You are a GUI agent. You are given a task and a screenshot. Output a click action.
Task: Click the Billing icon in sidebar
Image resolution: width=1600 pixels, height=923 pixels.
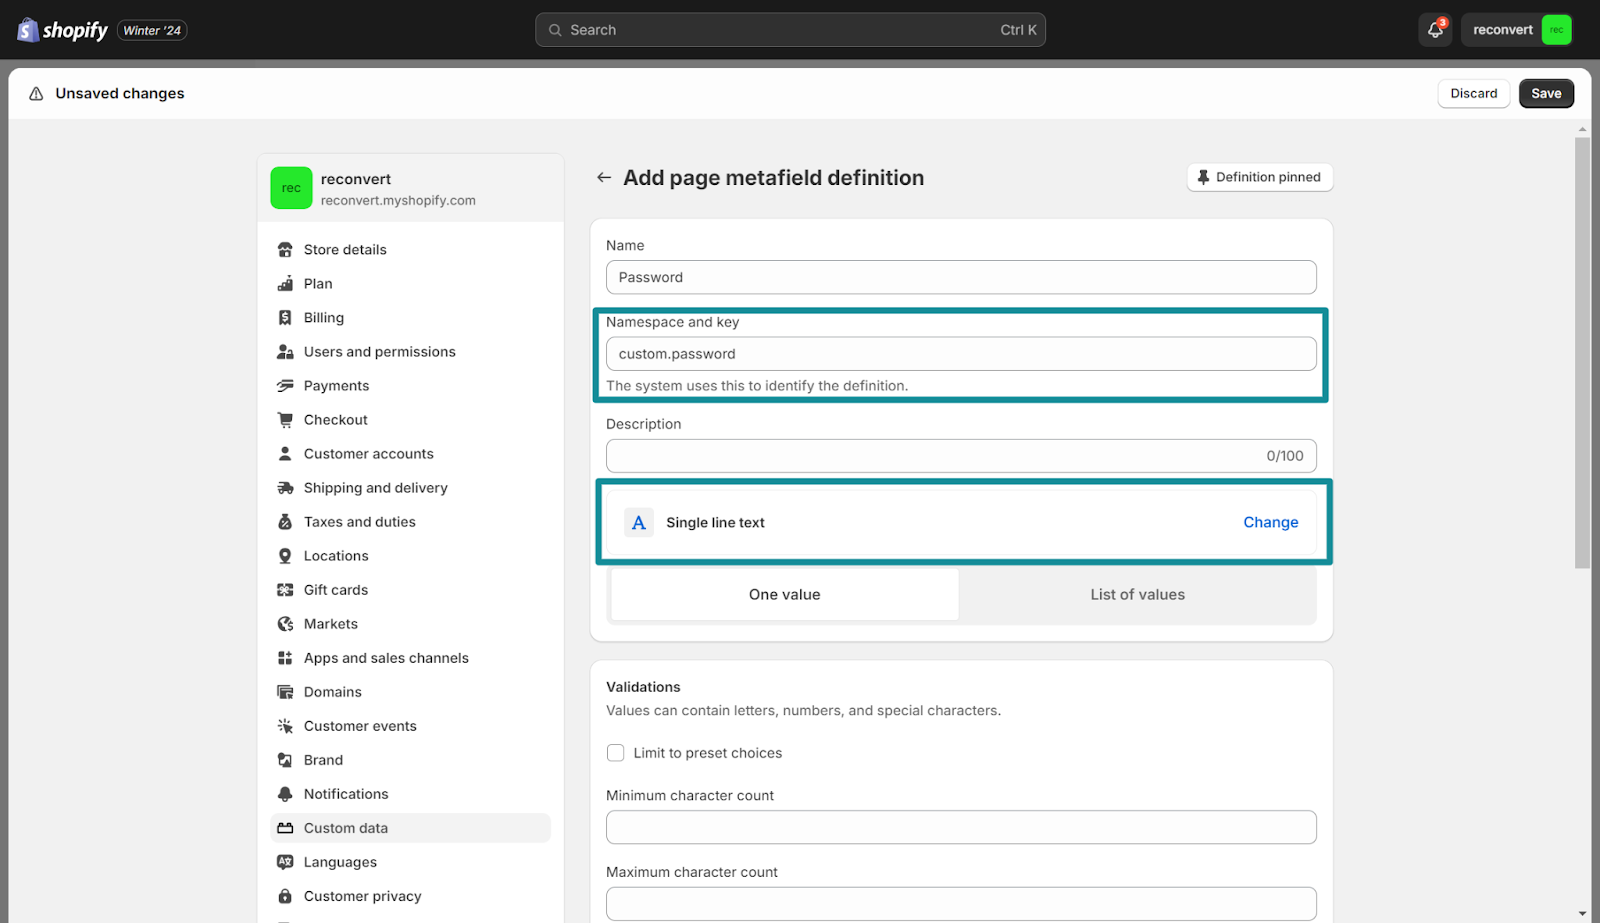(285, 318)
